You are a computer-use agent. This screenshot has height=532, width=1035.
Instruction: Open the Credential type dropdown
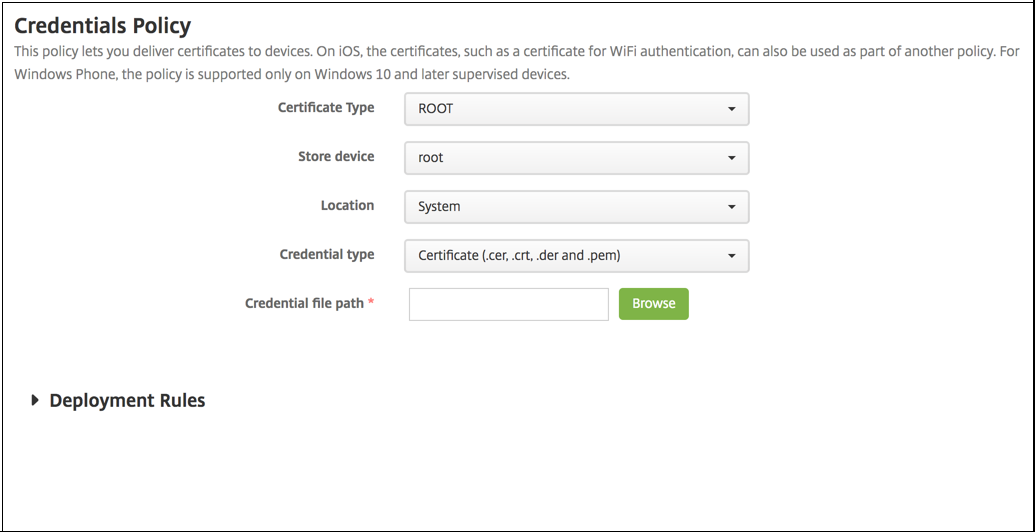576,256
